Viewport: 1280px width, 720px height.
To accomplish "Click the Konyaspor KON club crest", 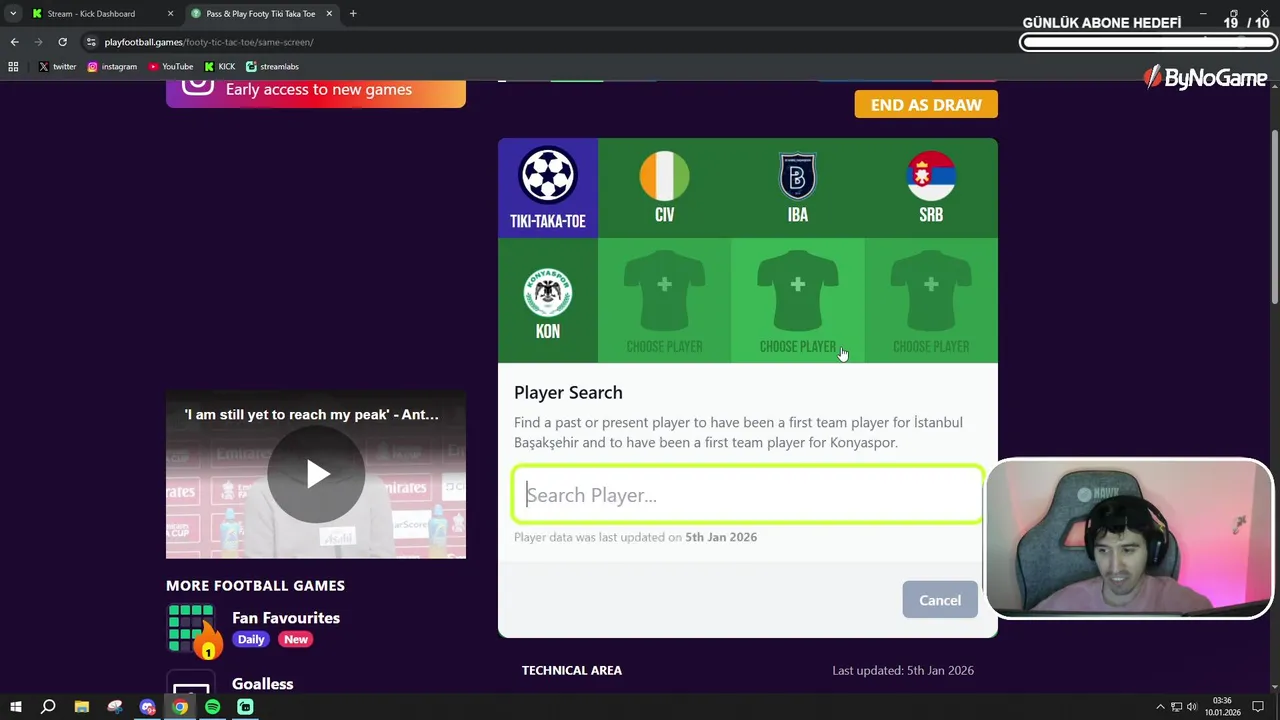I will [x=548, y=293].
